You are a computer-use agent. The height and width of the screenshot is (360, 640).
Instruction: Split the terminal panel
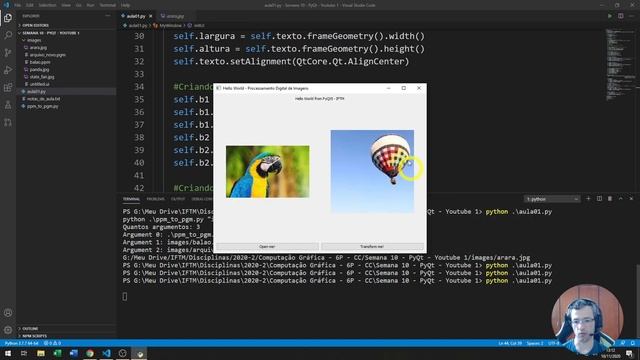[599, 199]
